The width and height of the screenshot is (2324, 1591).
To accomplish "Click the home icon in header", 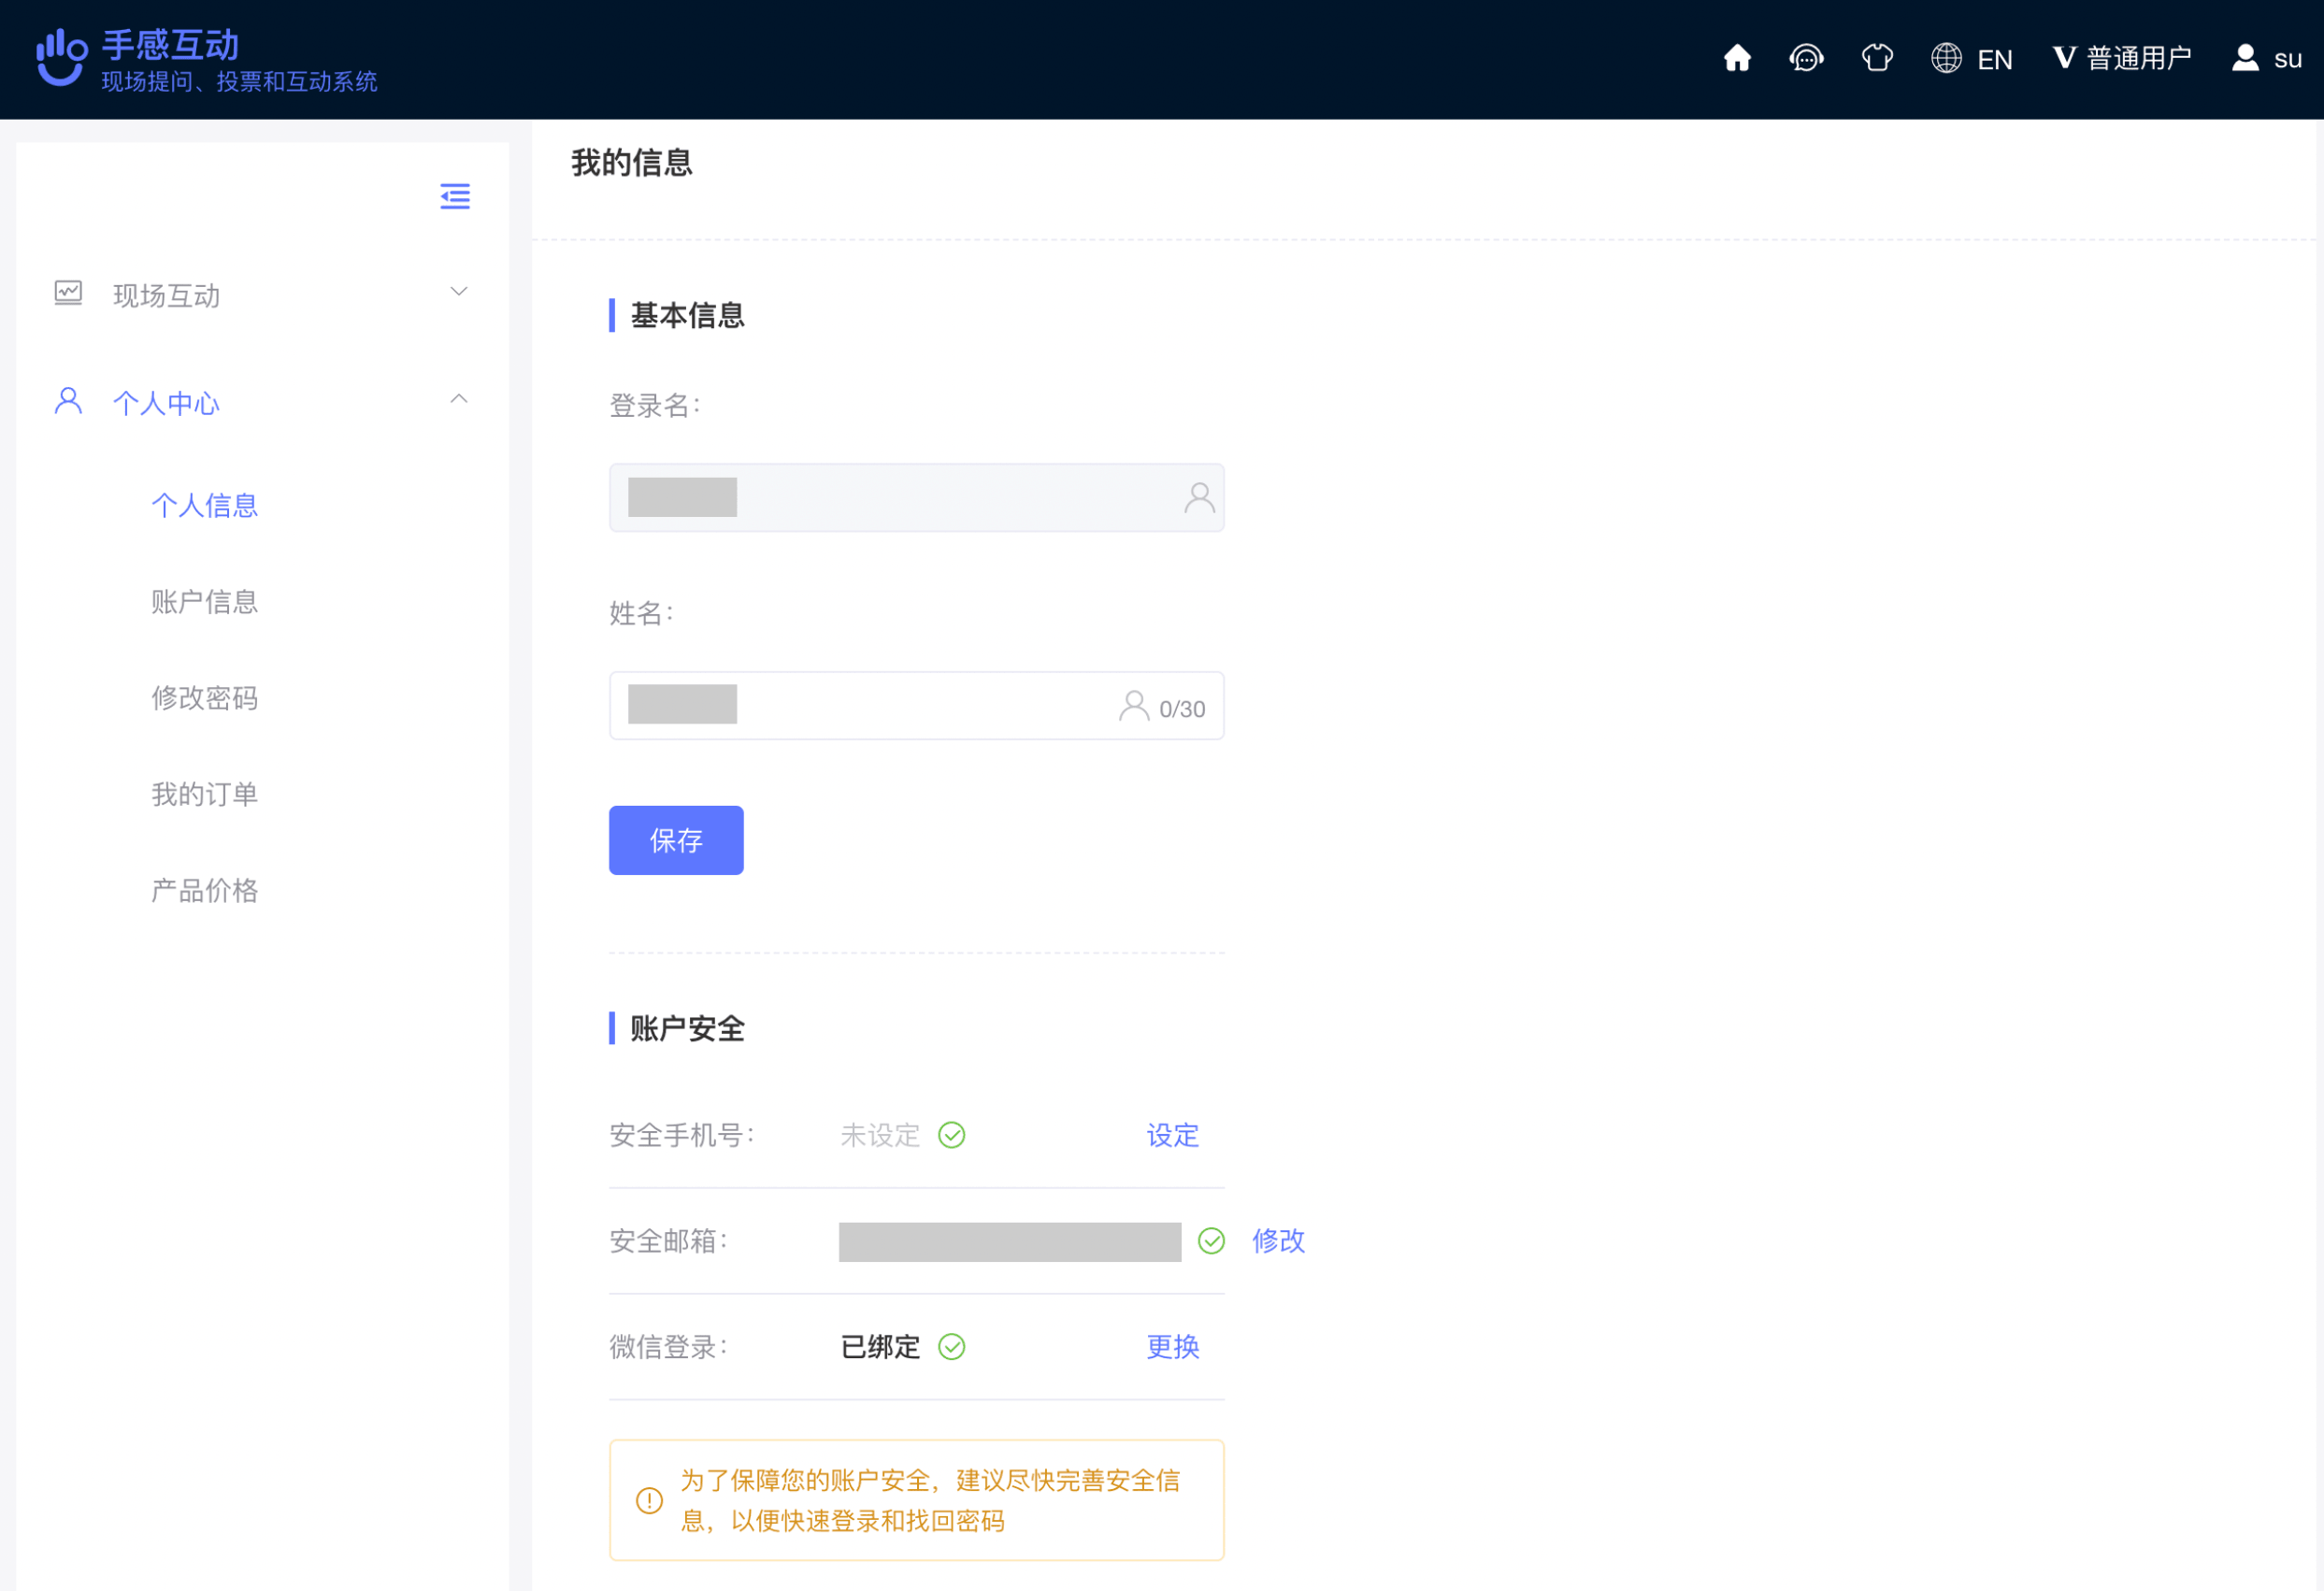I will [x=1737, y=58].
